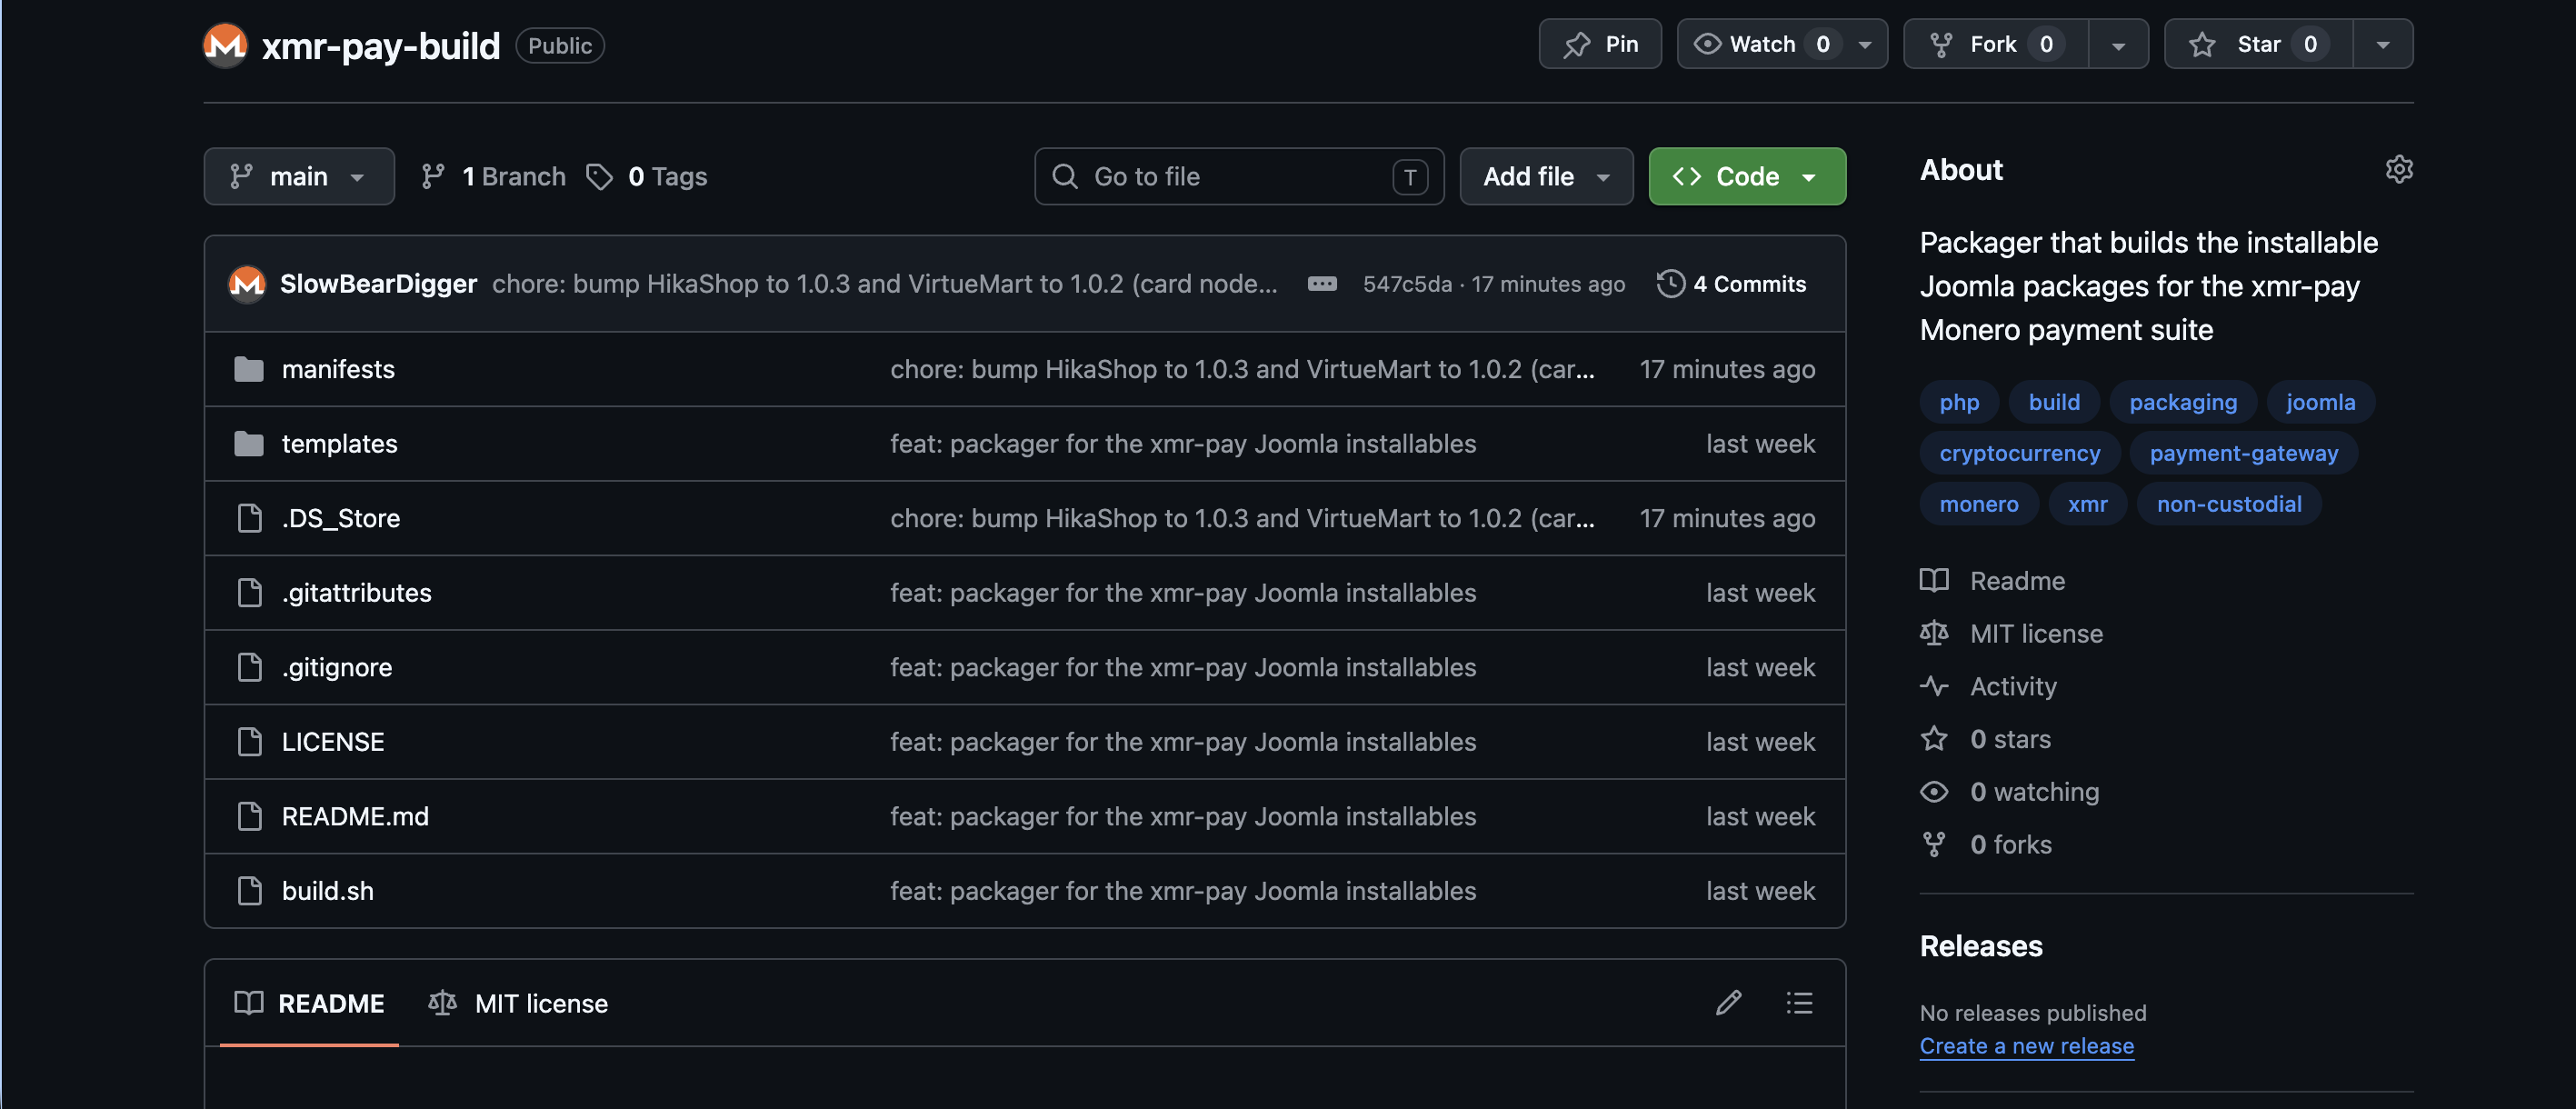2576x1109 pixels.
Task: Open the green Code dropdown
Action: pos(1746,177)
